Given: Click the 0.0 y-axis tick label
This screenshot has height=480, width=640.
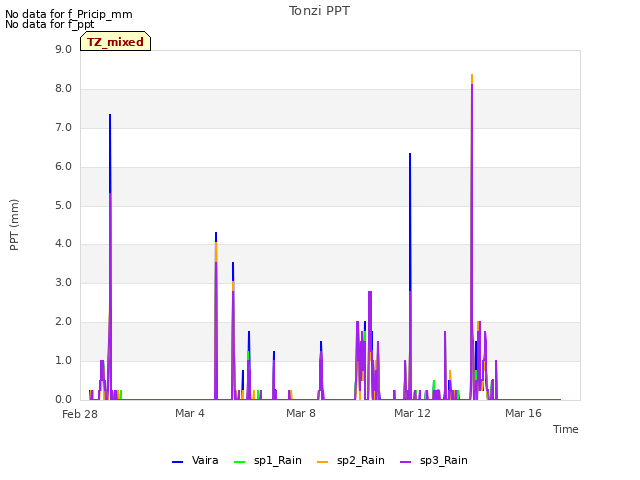Looking at the screenshot, I should click(63, 399).
